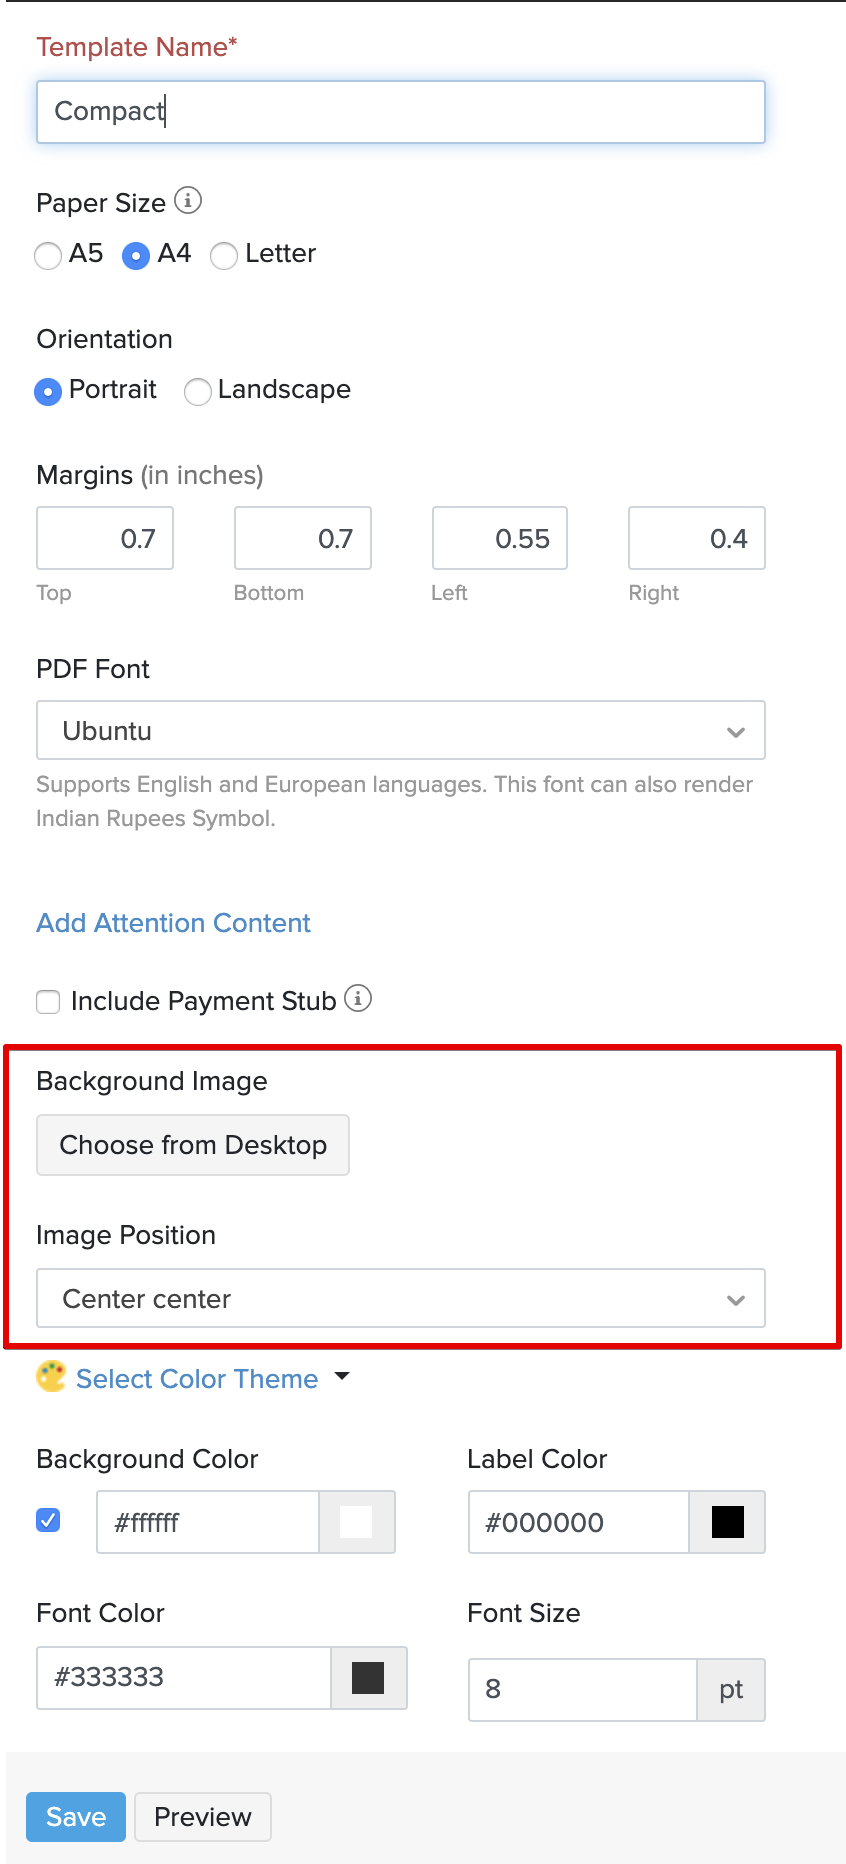Switch orientation to Landscape

(x=198, y=391)
